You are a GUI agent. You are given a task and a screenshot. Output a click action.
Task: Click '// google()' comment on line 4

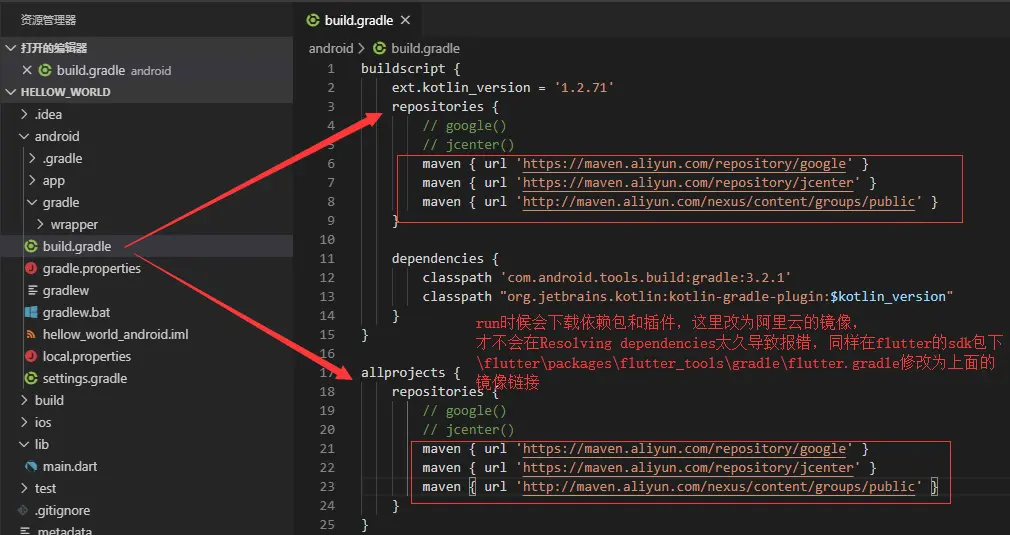click(464, 126)
